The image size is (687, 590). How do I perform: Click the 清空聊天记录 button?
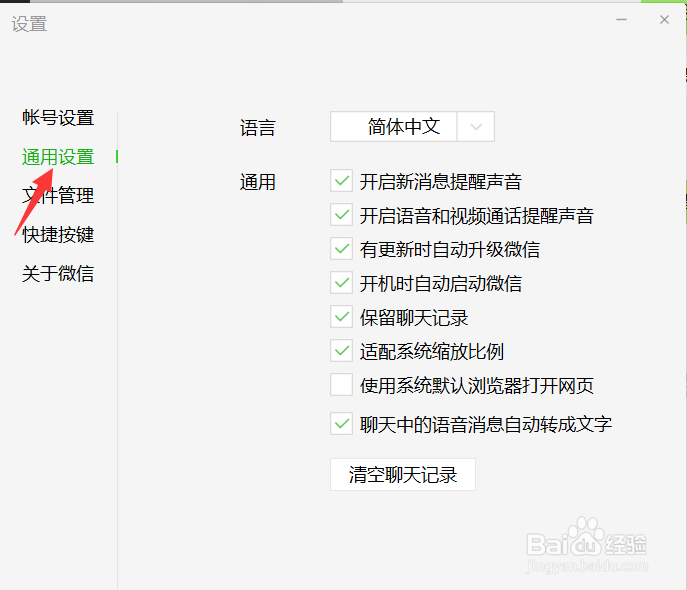403,474
